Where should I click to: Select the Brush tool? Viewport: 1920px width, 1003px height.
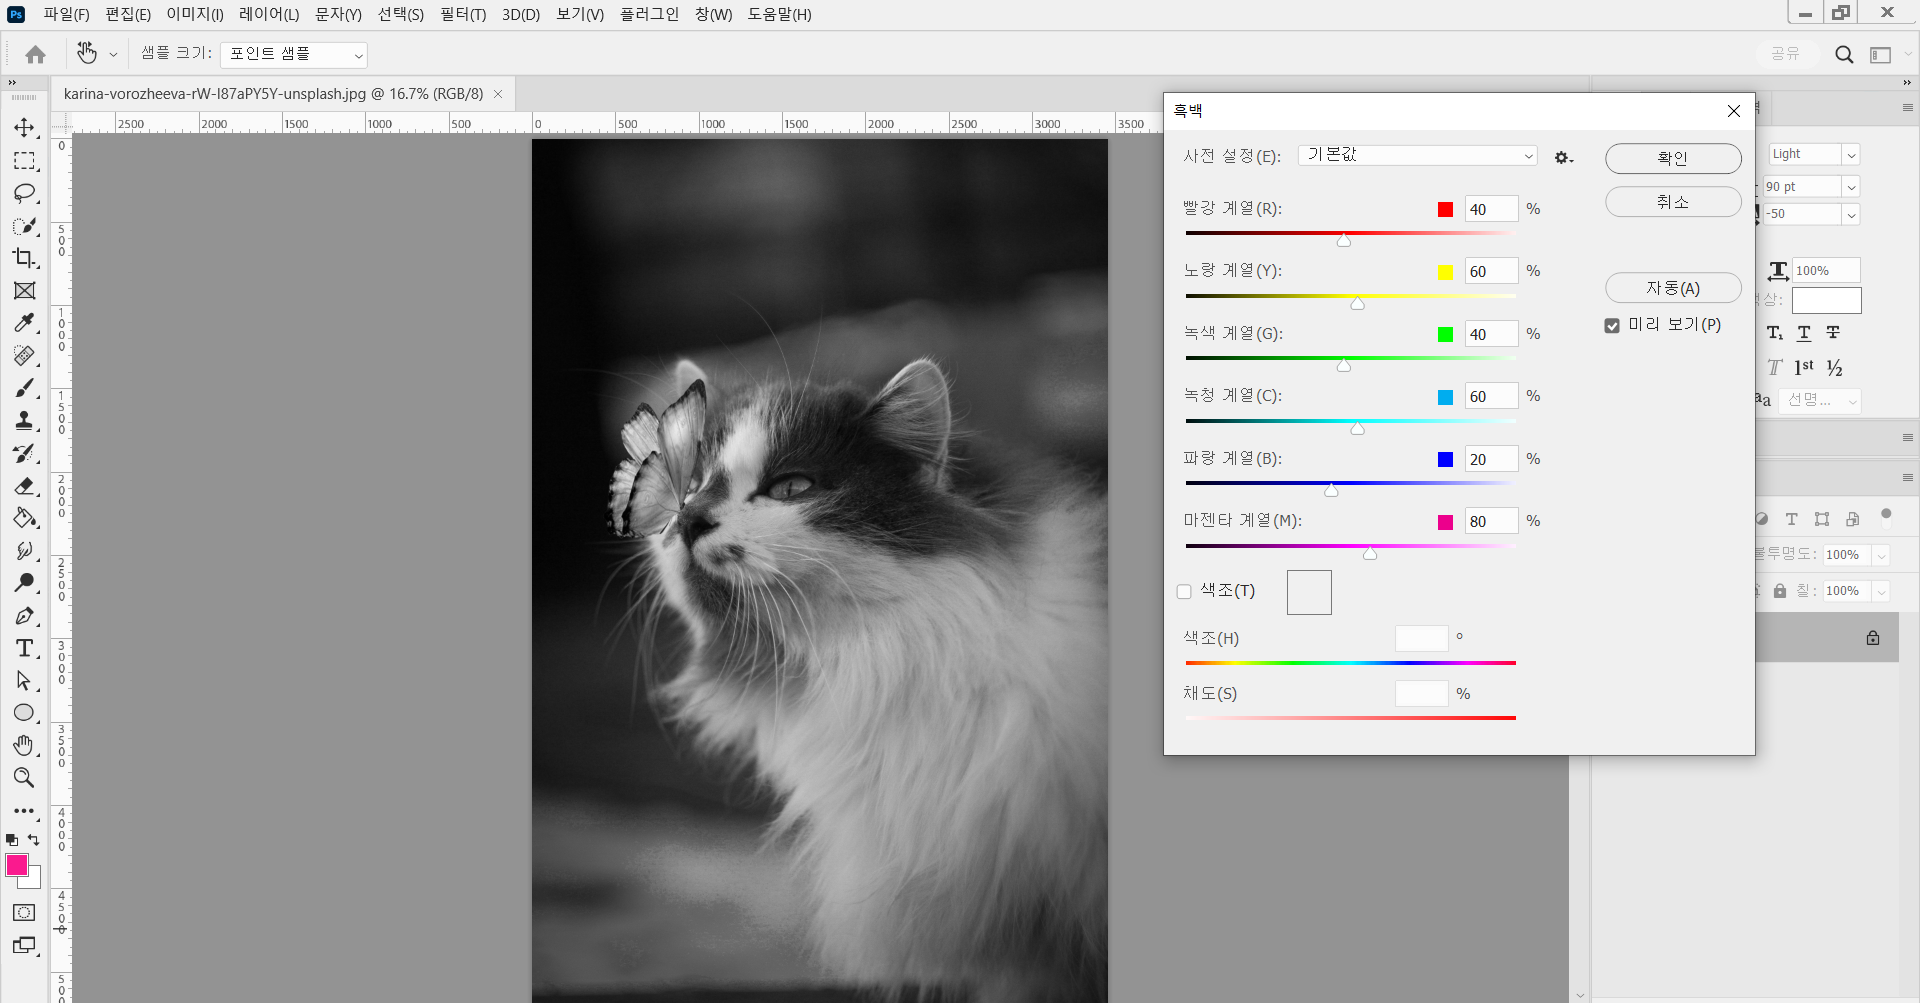[x=24, y=388]
